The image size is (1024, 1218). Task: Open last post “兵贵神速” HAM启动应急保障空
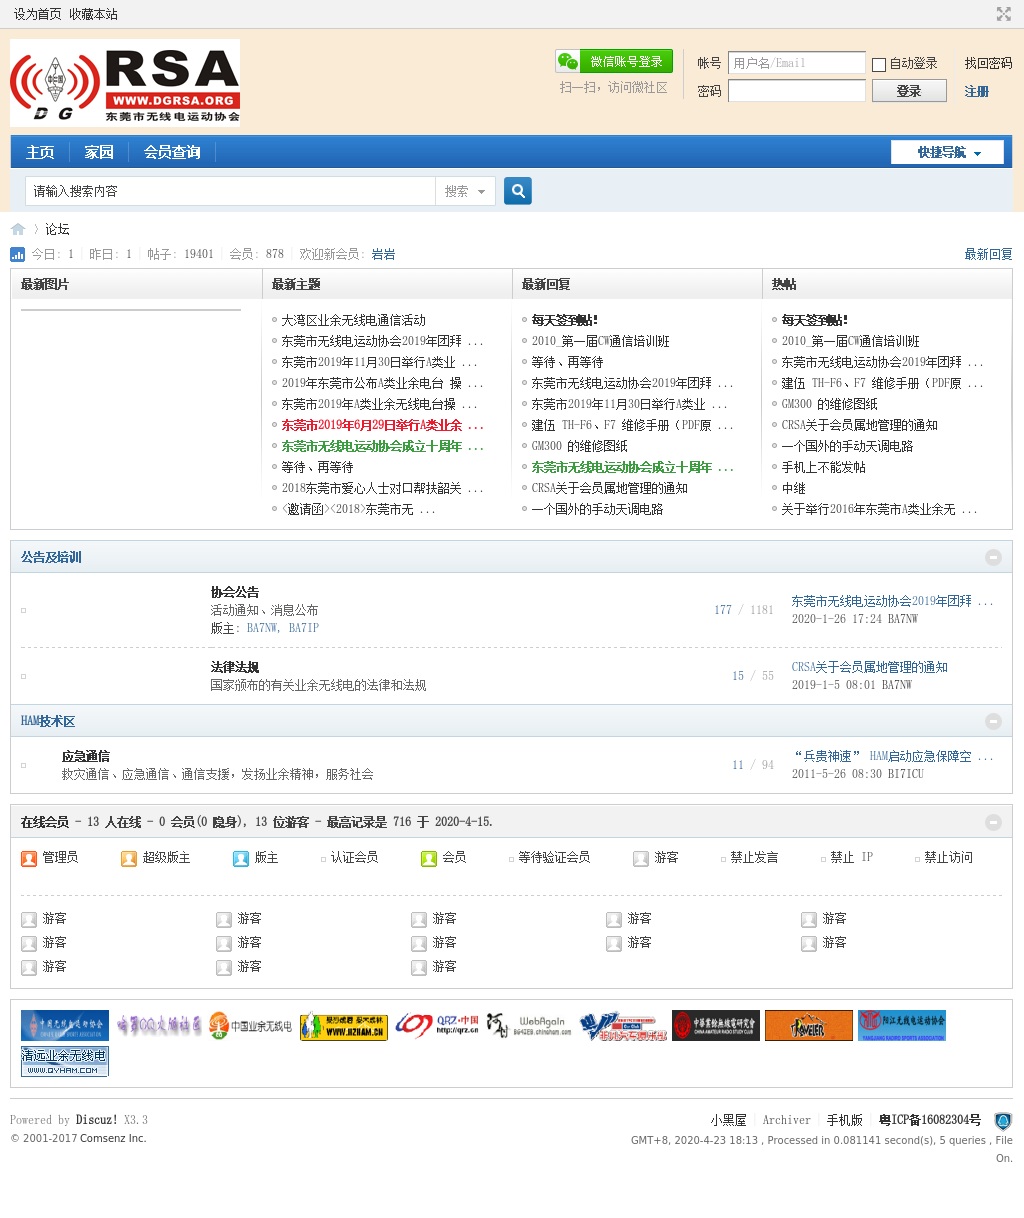(x=891, y=756)
